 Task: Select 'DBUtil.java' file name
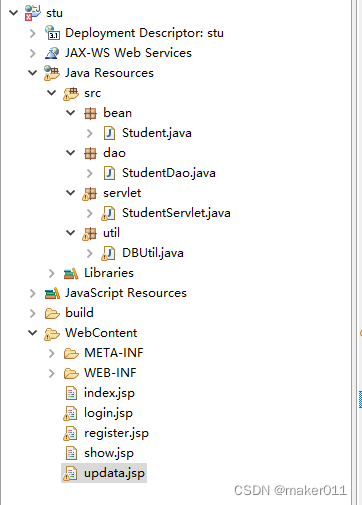[153, 253]
